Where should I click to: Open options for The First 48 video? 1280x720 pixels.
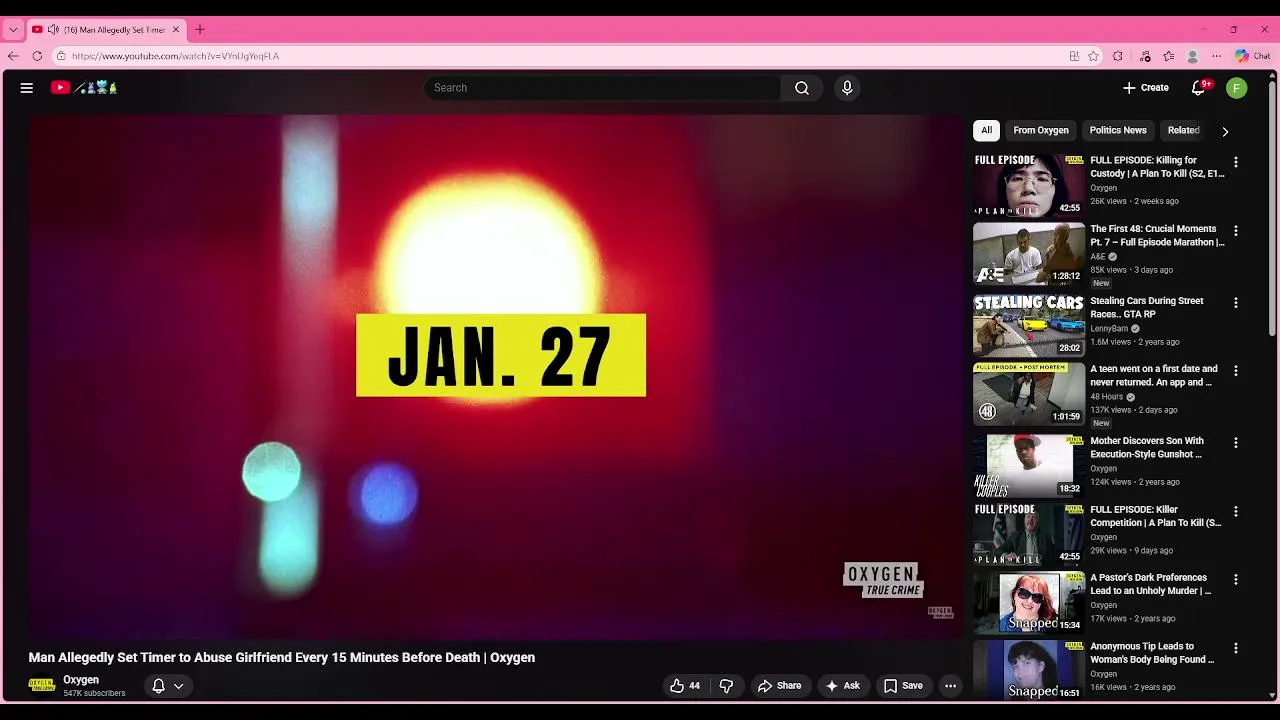click(x=1236, y=231)
